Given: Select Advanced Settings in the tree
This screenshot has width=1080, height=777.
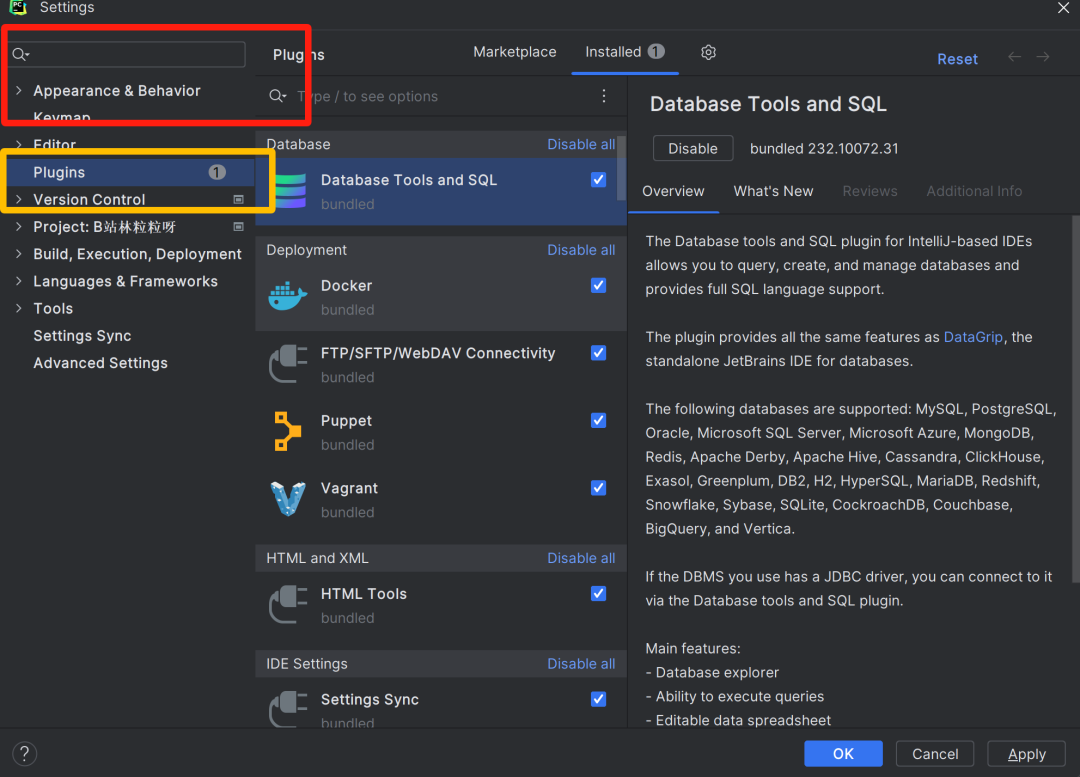Looking at the screenshot, I should point(101,363).
